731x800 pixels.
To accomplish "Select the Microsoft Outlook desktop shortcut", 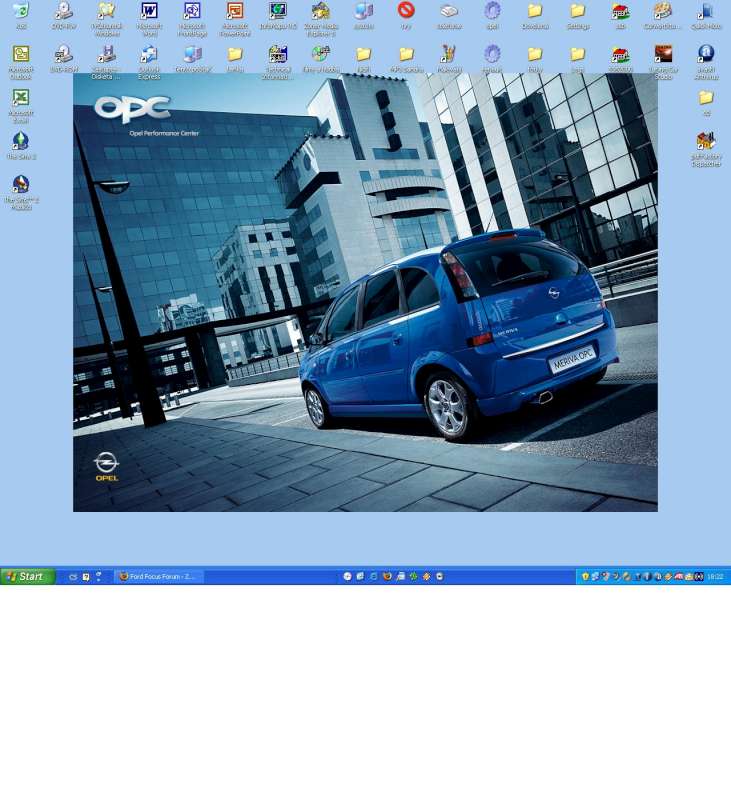I will [20, 55].
